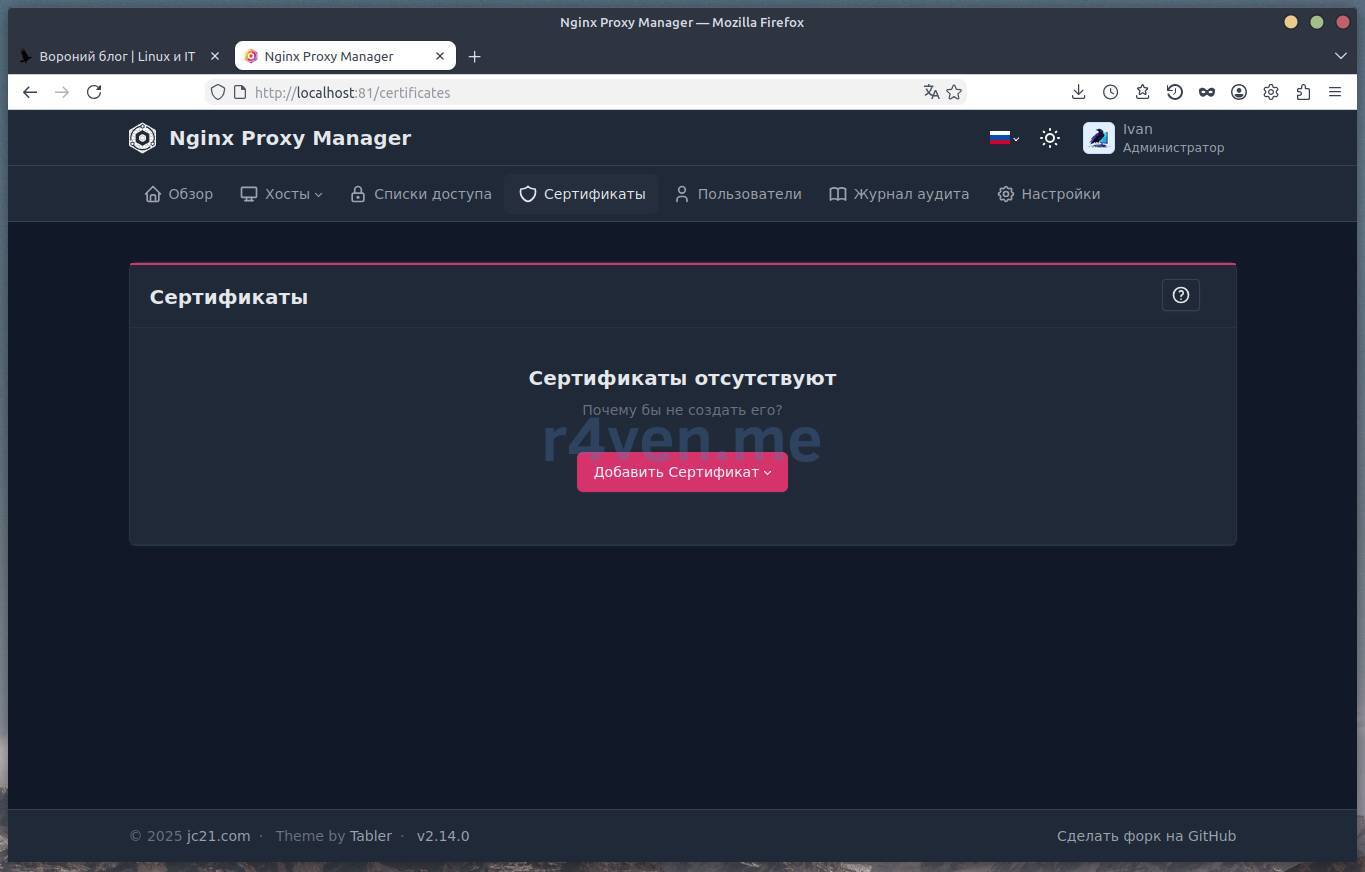The height and width of the screenshot is (872, 1365).
Task: Click the Nginx Proxy Manager logo icon
Action: (x=143, y=138)
